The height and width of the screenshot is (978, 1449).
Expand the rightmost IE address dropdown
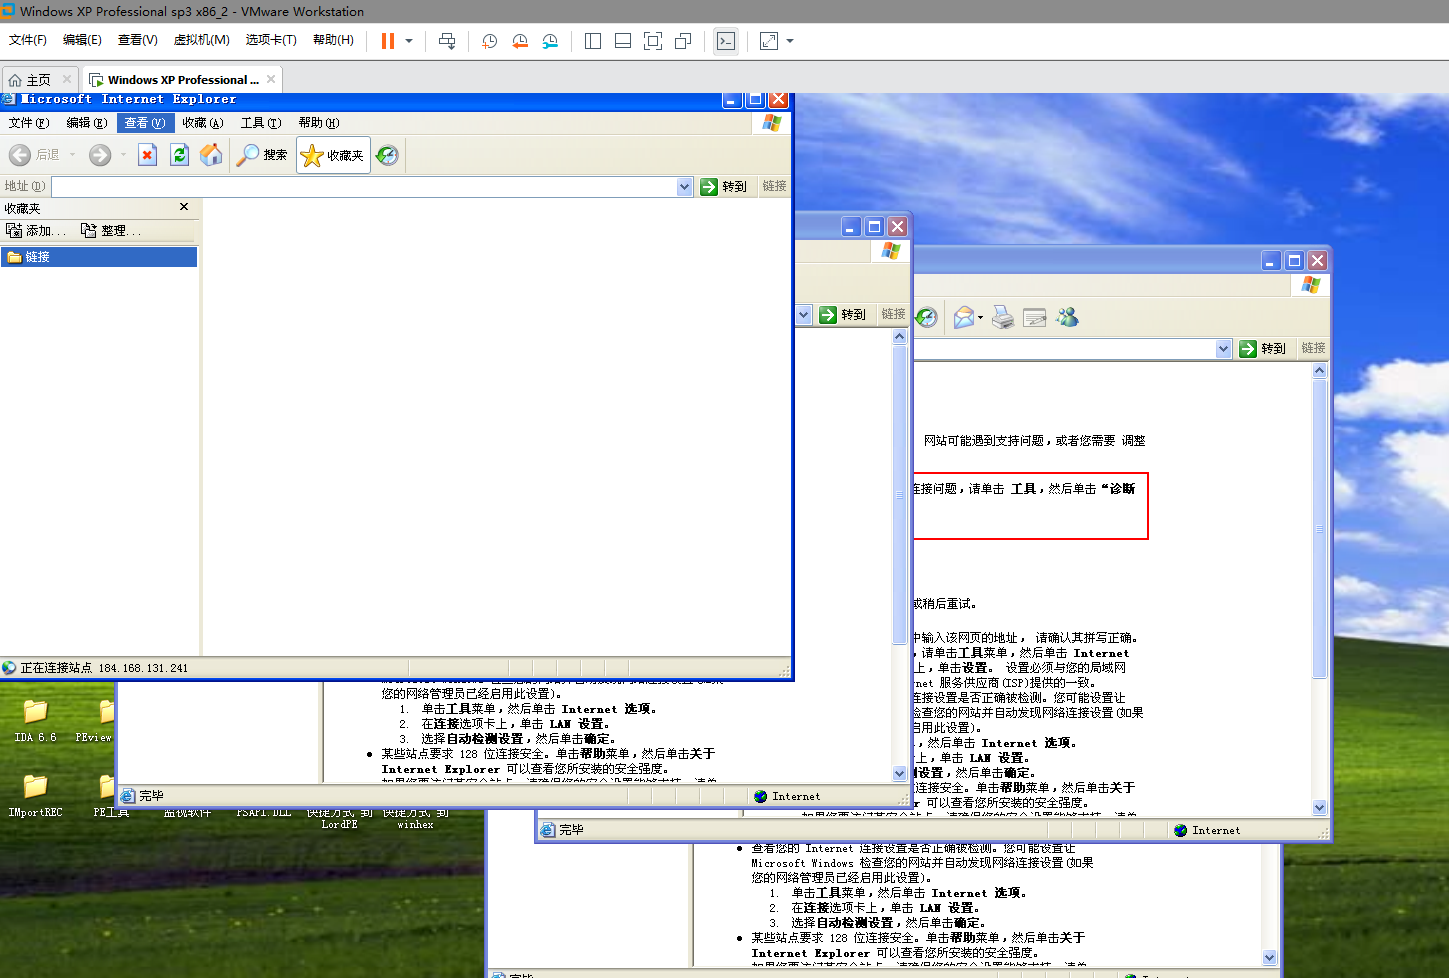(x=1224, y=348)
